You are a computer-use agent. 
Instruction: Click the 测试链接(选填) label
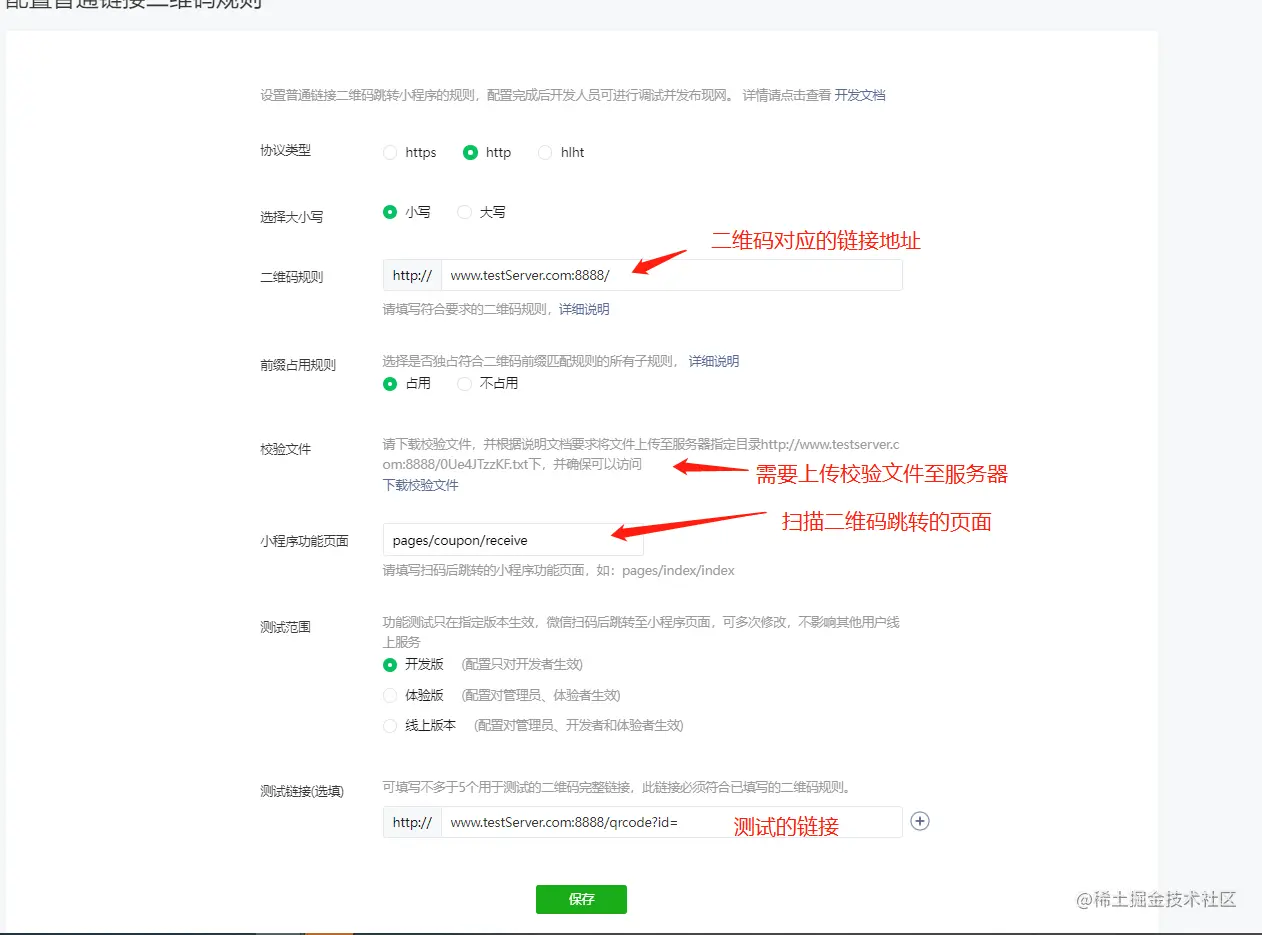[302, 791]
